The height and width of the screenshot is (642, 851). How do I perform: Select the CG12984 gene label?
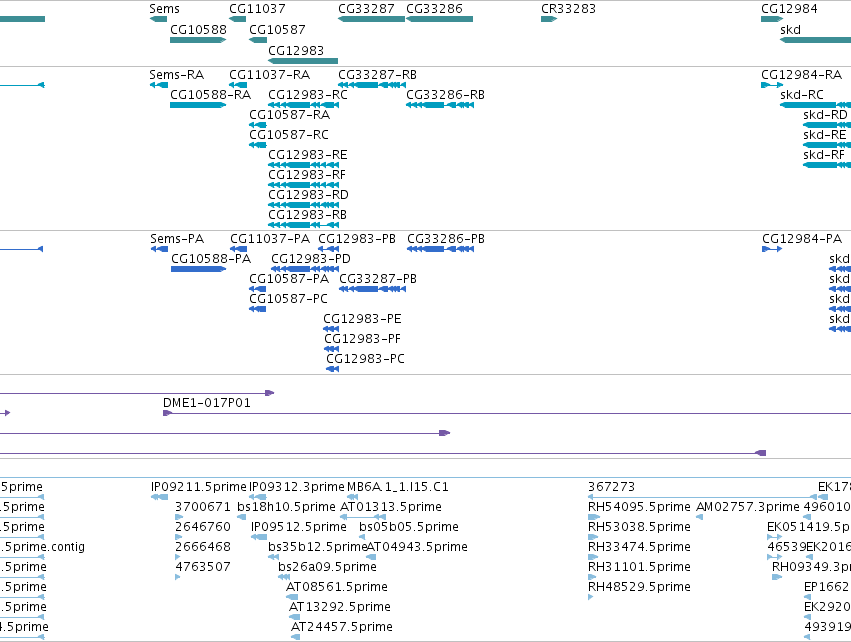[x=789, y=9]
